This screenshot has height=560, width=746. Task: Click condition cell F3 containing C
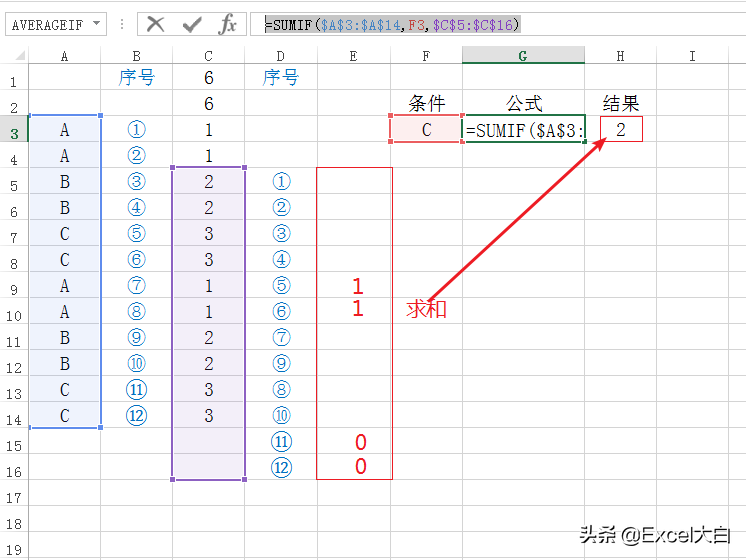426,129
